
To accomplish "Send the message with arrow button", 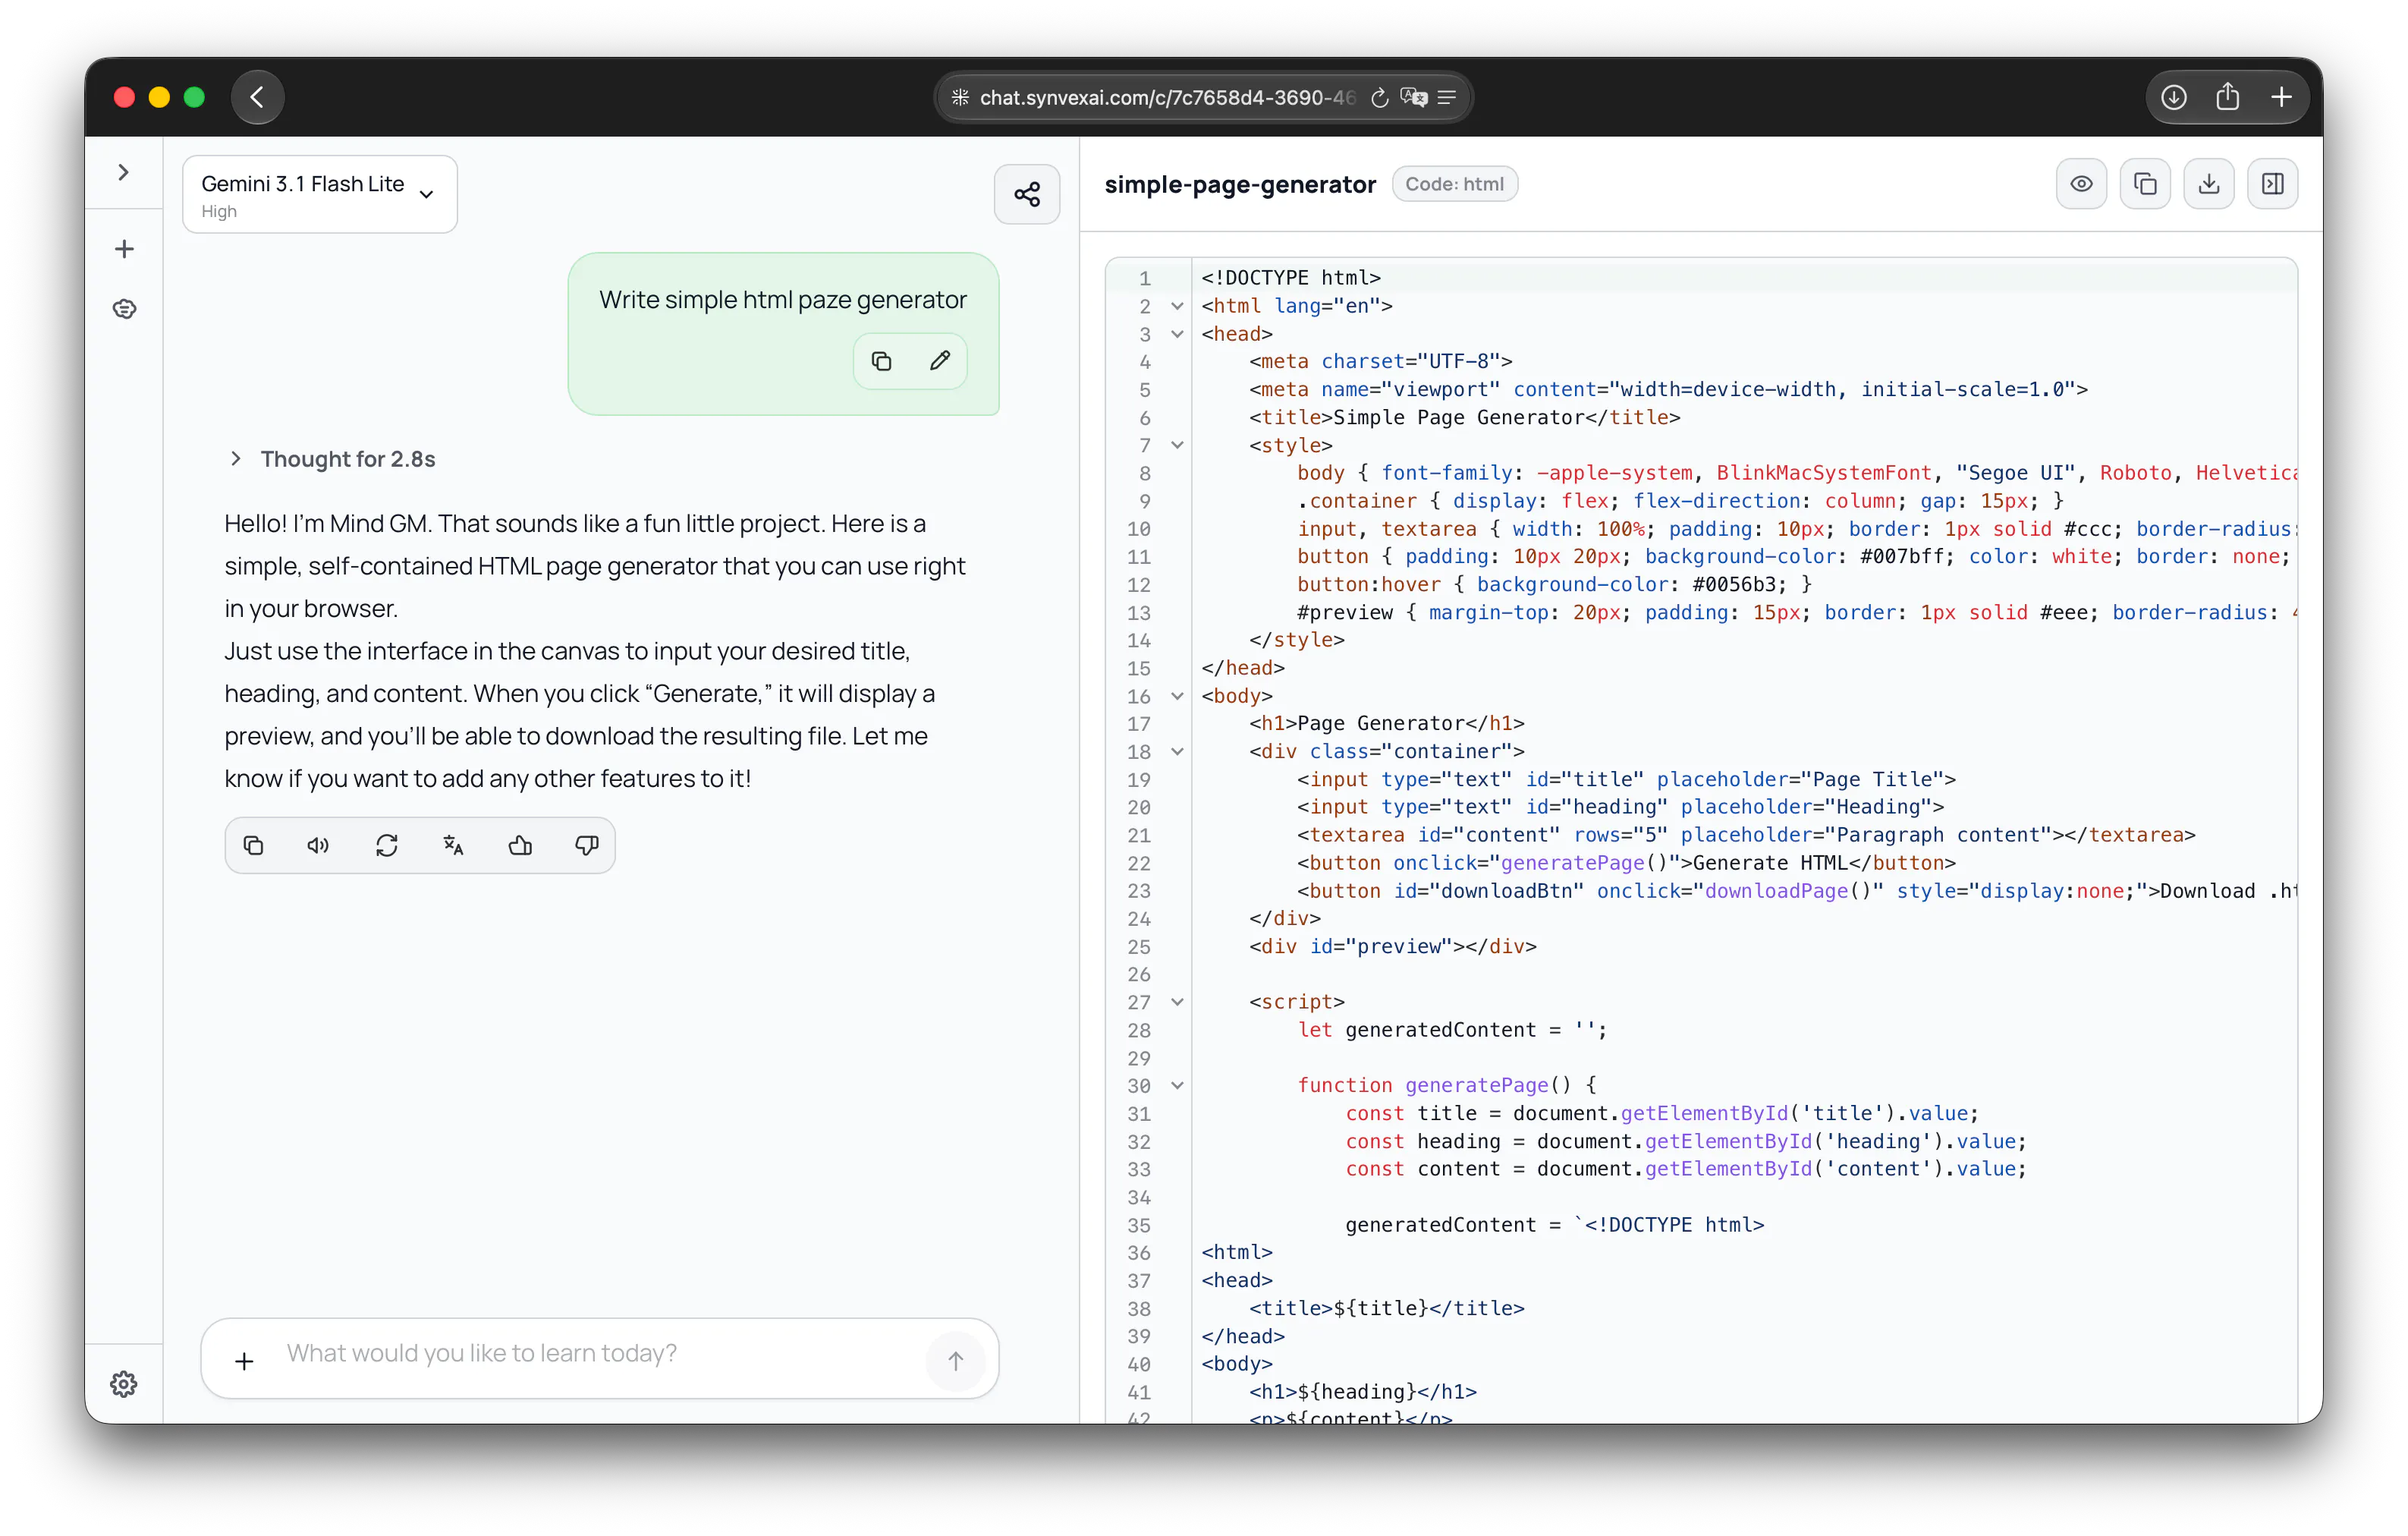I will (955, 1360).
